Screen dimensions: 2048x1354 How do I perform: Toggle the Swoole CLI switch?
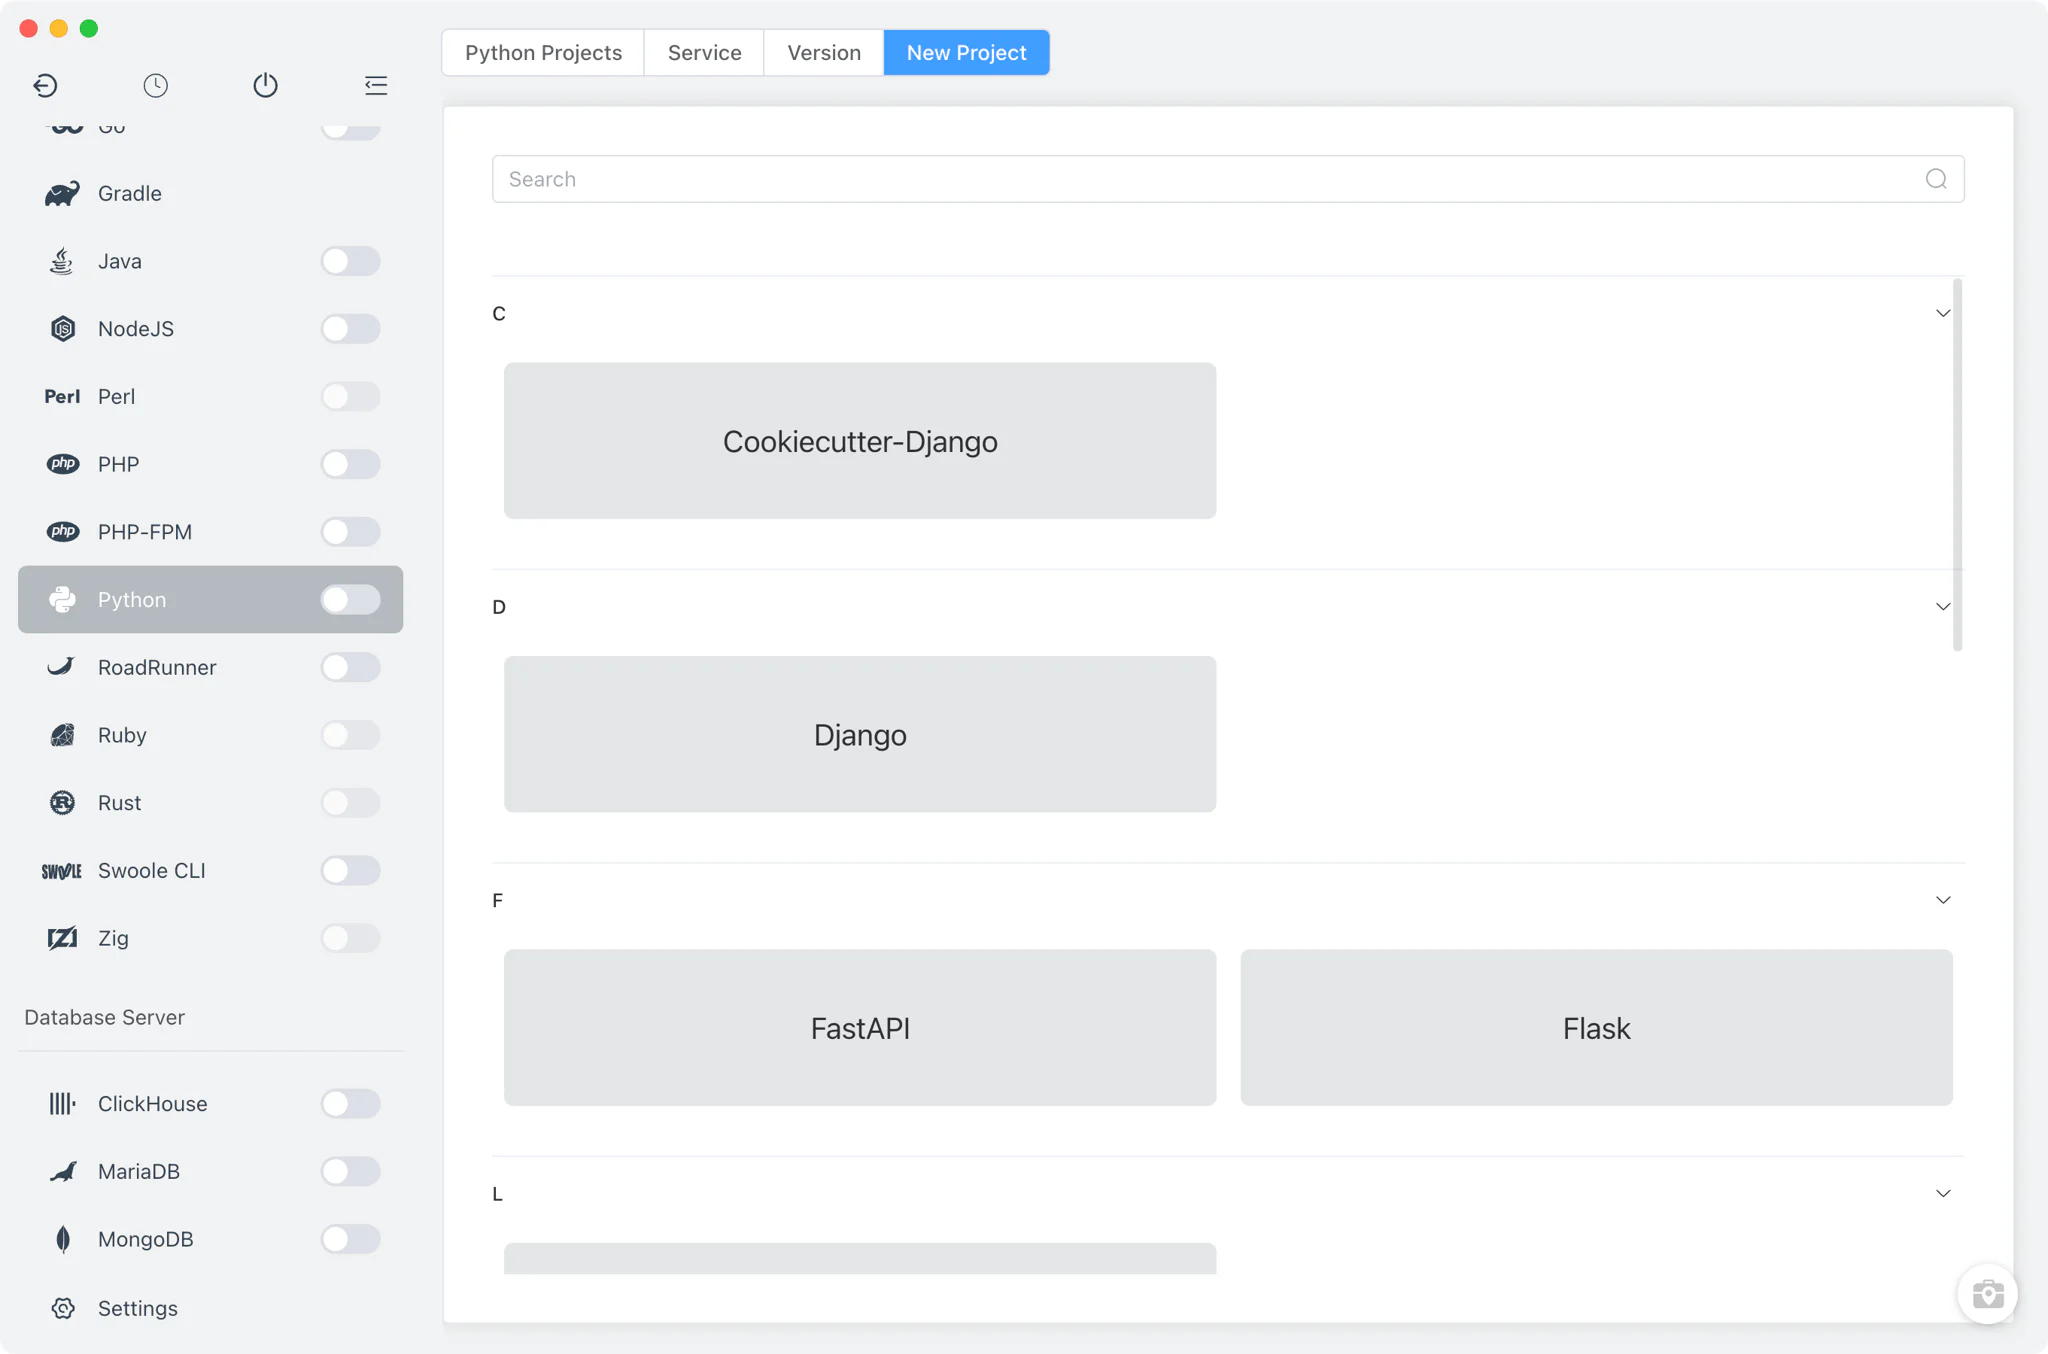point(350,871)
